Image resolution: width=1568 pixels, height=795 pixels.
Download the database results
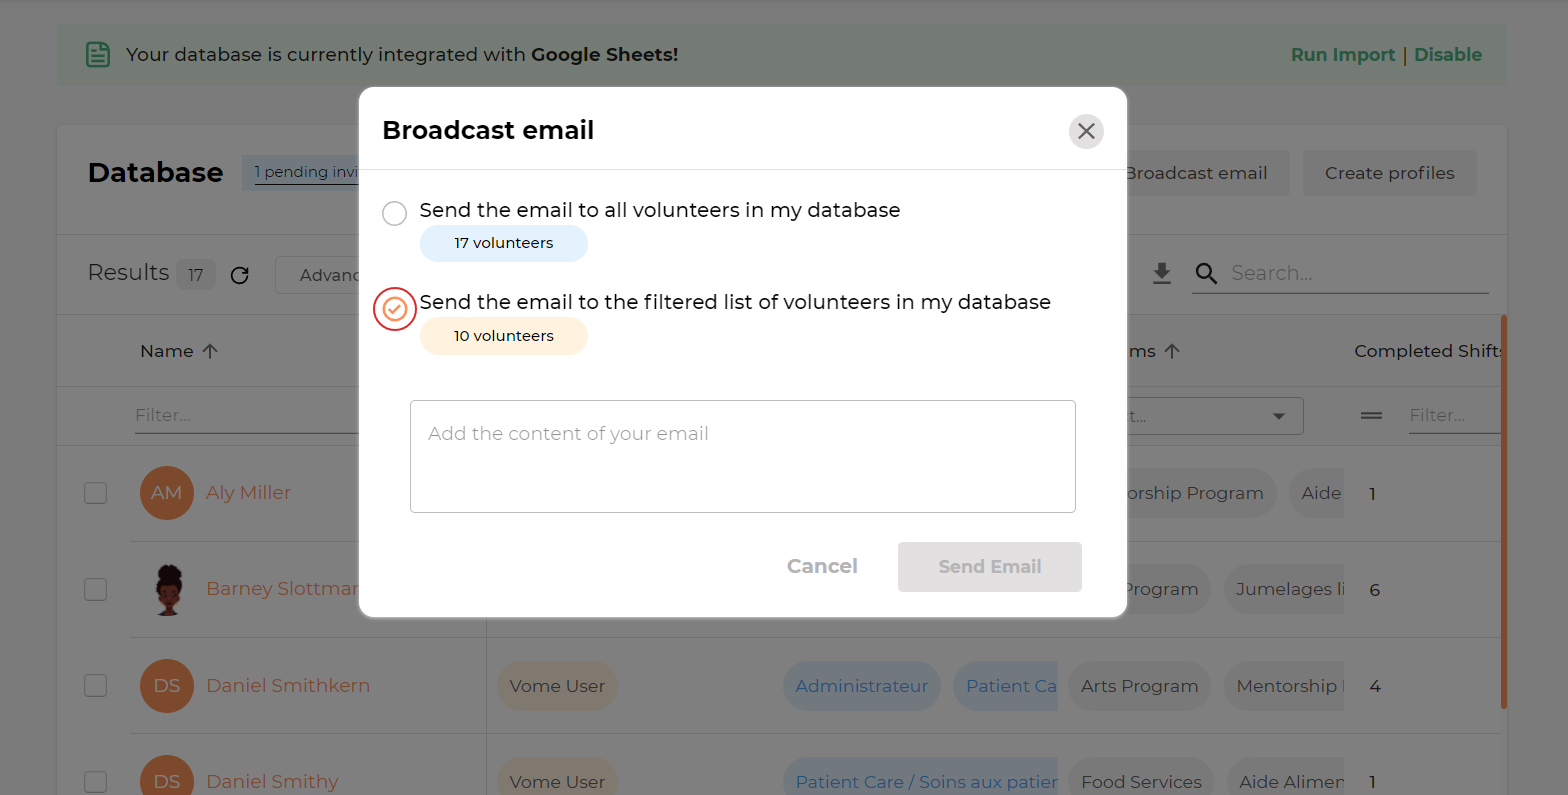click(x=1161, y=273)
